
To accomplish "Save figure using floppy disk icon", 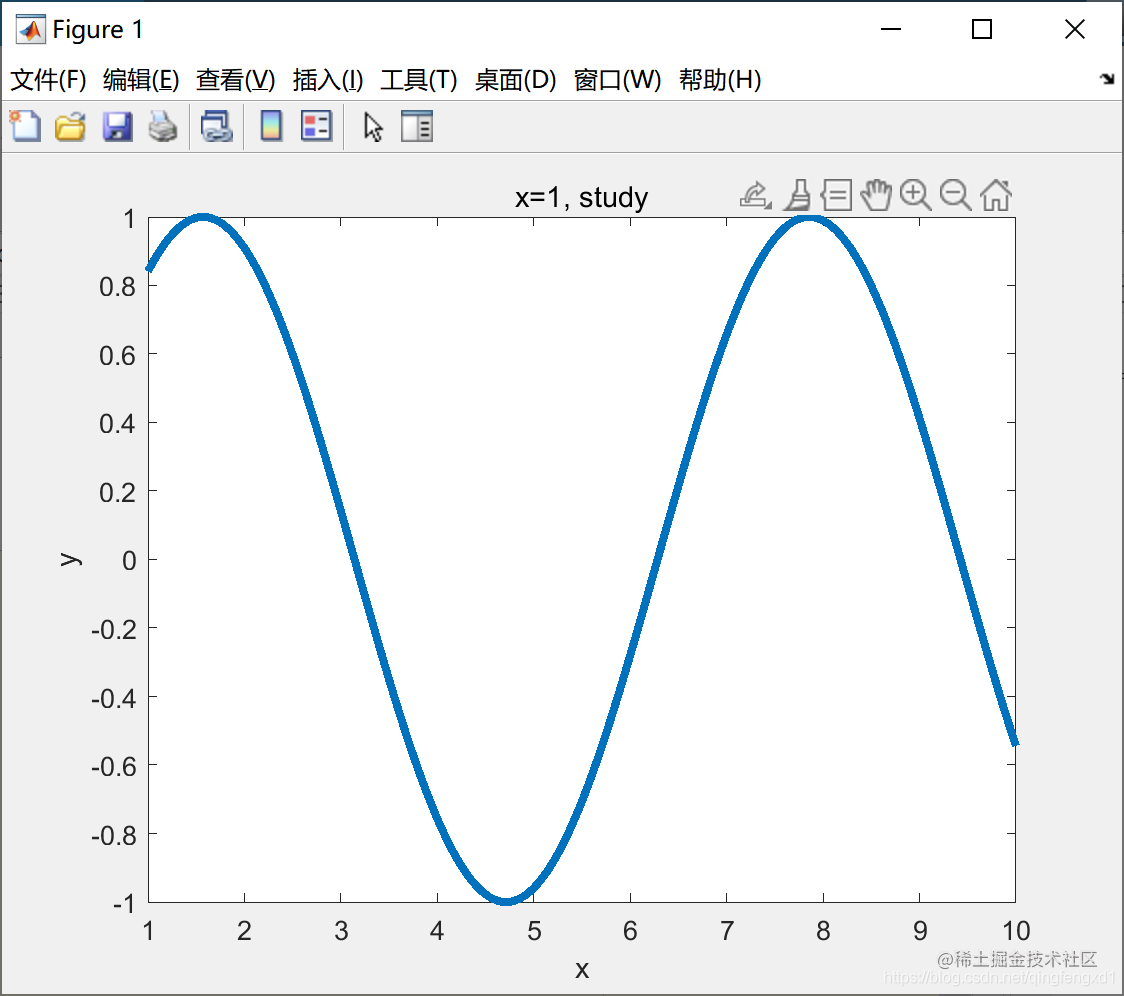I will pyautogui.click(x=117, y=127).
